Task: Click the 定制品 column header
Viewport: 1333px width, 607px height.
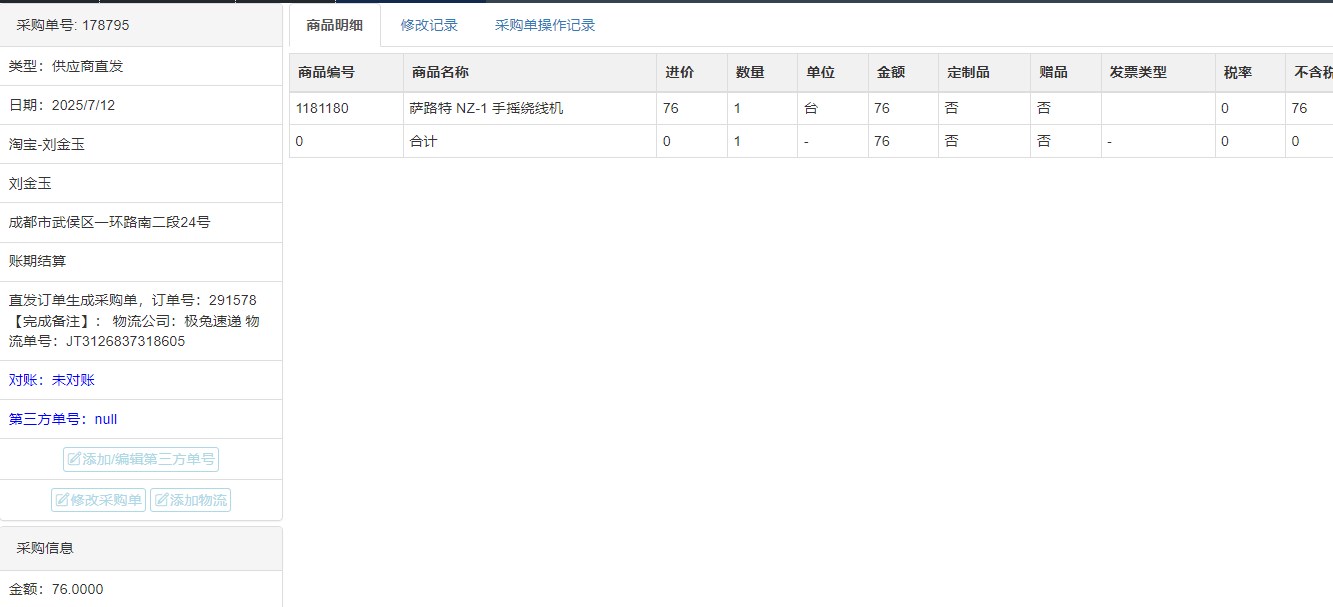Action: (984, 72)
